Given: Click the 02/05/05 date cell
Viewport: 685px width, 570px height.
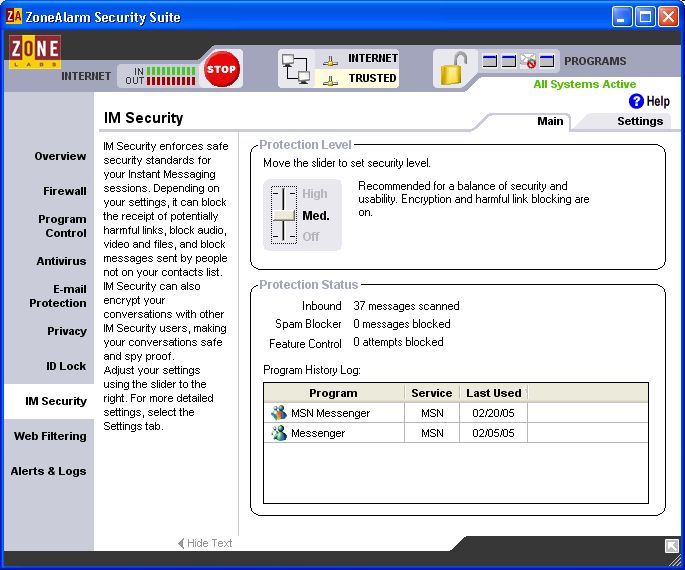Looking at the screenshot, I should (x=493, y=433).
